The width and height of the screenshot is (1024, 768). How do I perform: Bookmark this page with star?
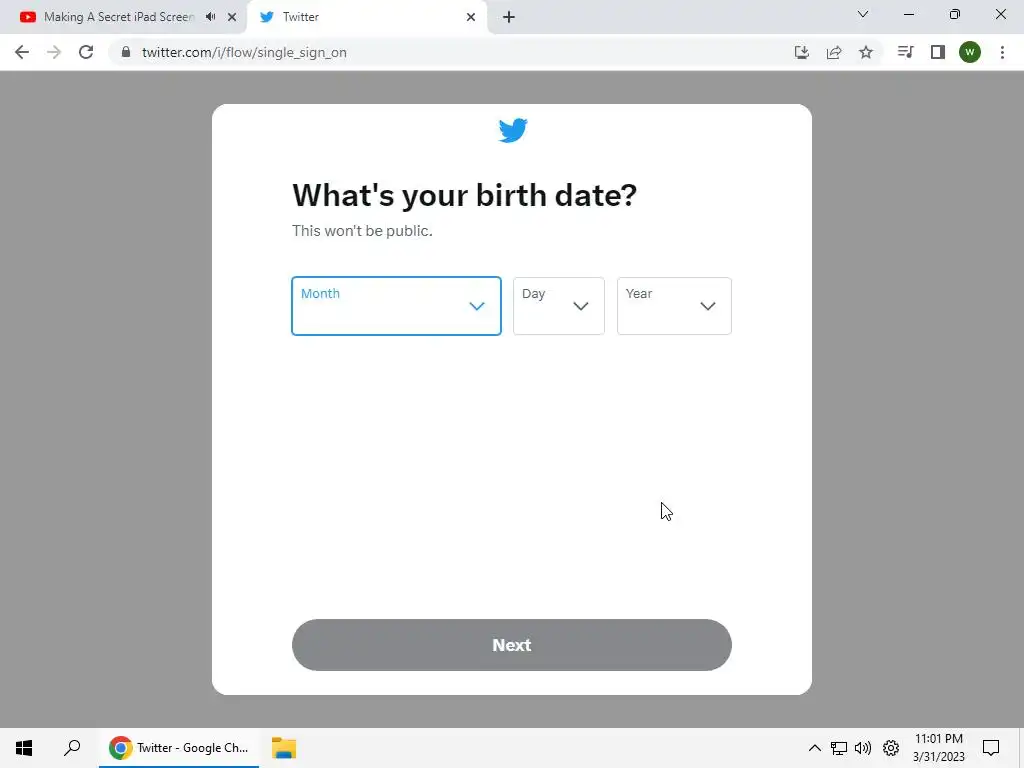click(x=866, y=52)
